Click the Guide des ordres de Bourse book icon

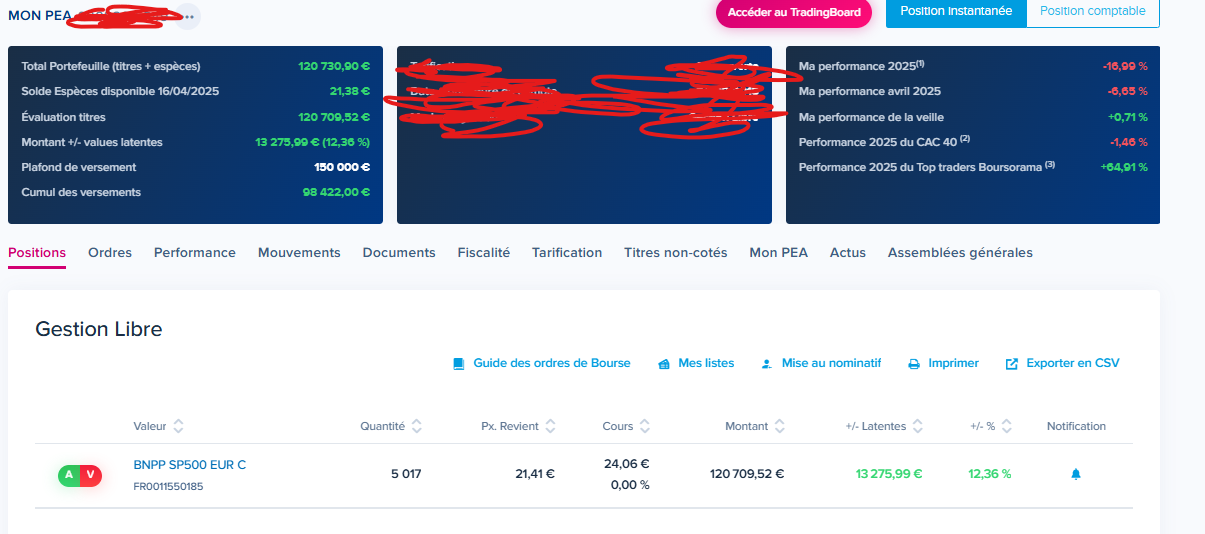pyautogui.click(x=459, y=364)
